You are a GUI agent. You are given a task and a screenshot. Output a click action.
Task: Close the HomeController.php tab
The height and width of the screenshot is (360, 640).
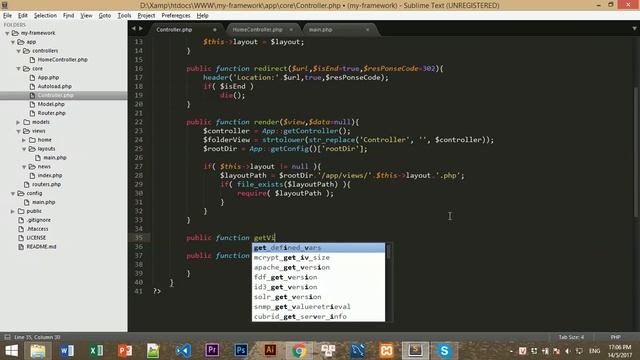(291, 29)
